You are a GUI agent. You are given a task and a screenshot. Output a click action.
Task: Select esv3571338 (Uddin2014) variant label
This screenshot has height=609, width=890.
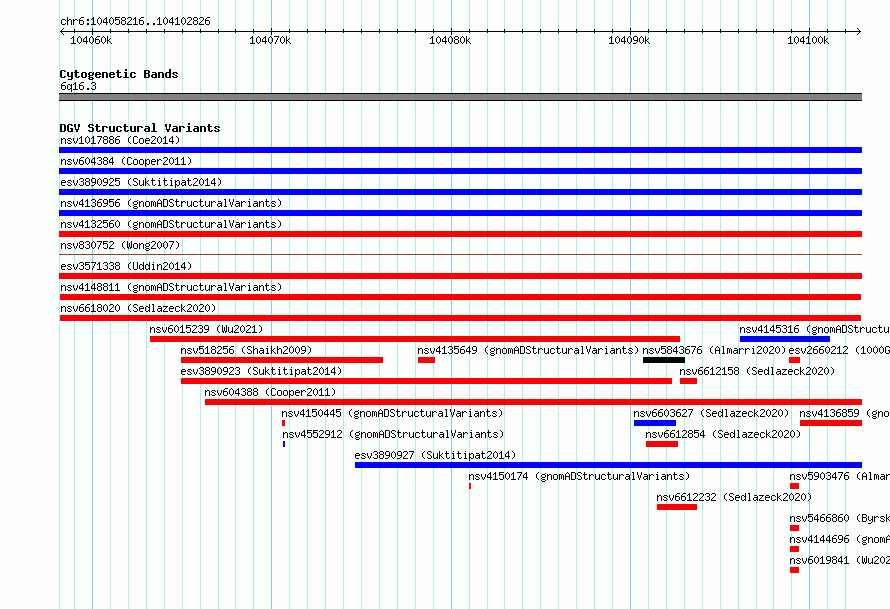126,266
